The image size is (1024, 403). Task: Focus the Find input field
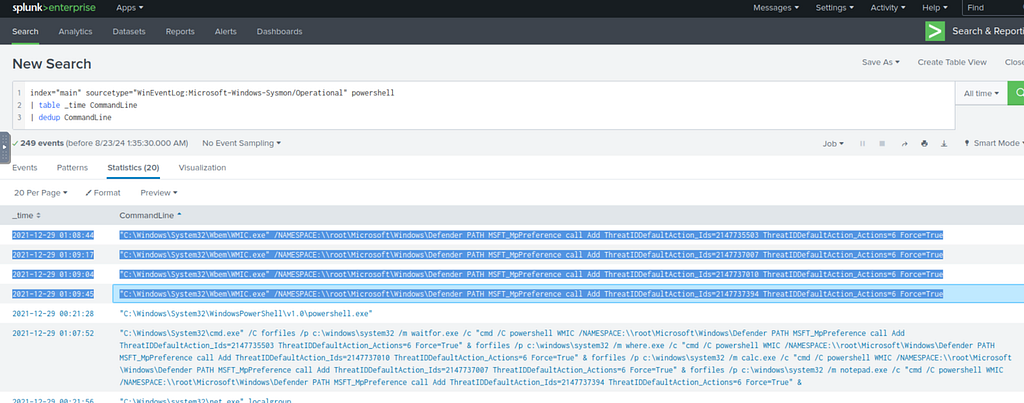(993, 8)
